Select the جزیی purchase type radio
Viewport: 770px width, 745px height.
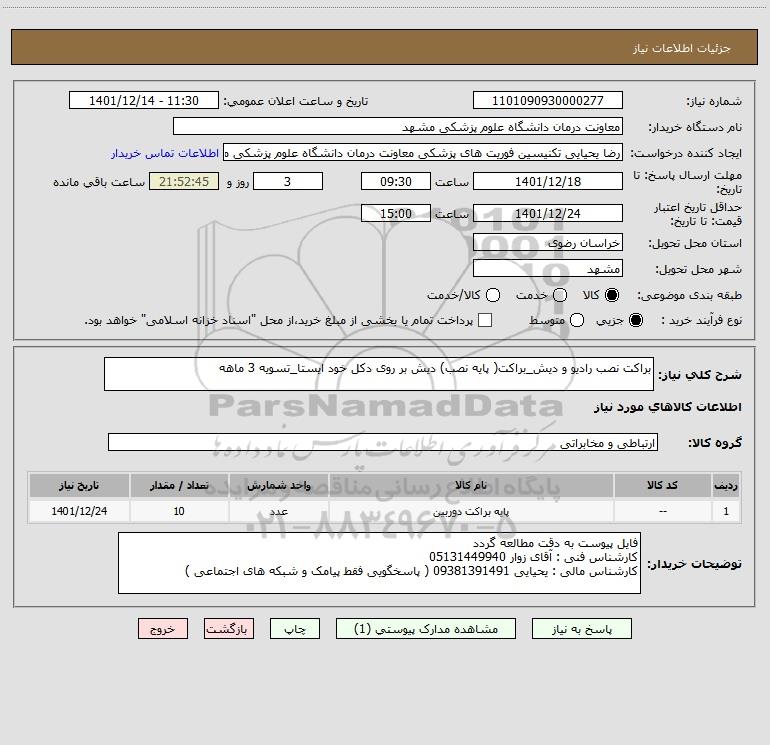(636, 320)
